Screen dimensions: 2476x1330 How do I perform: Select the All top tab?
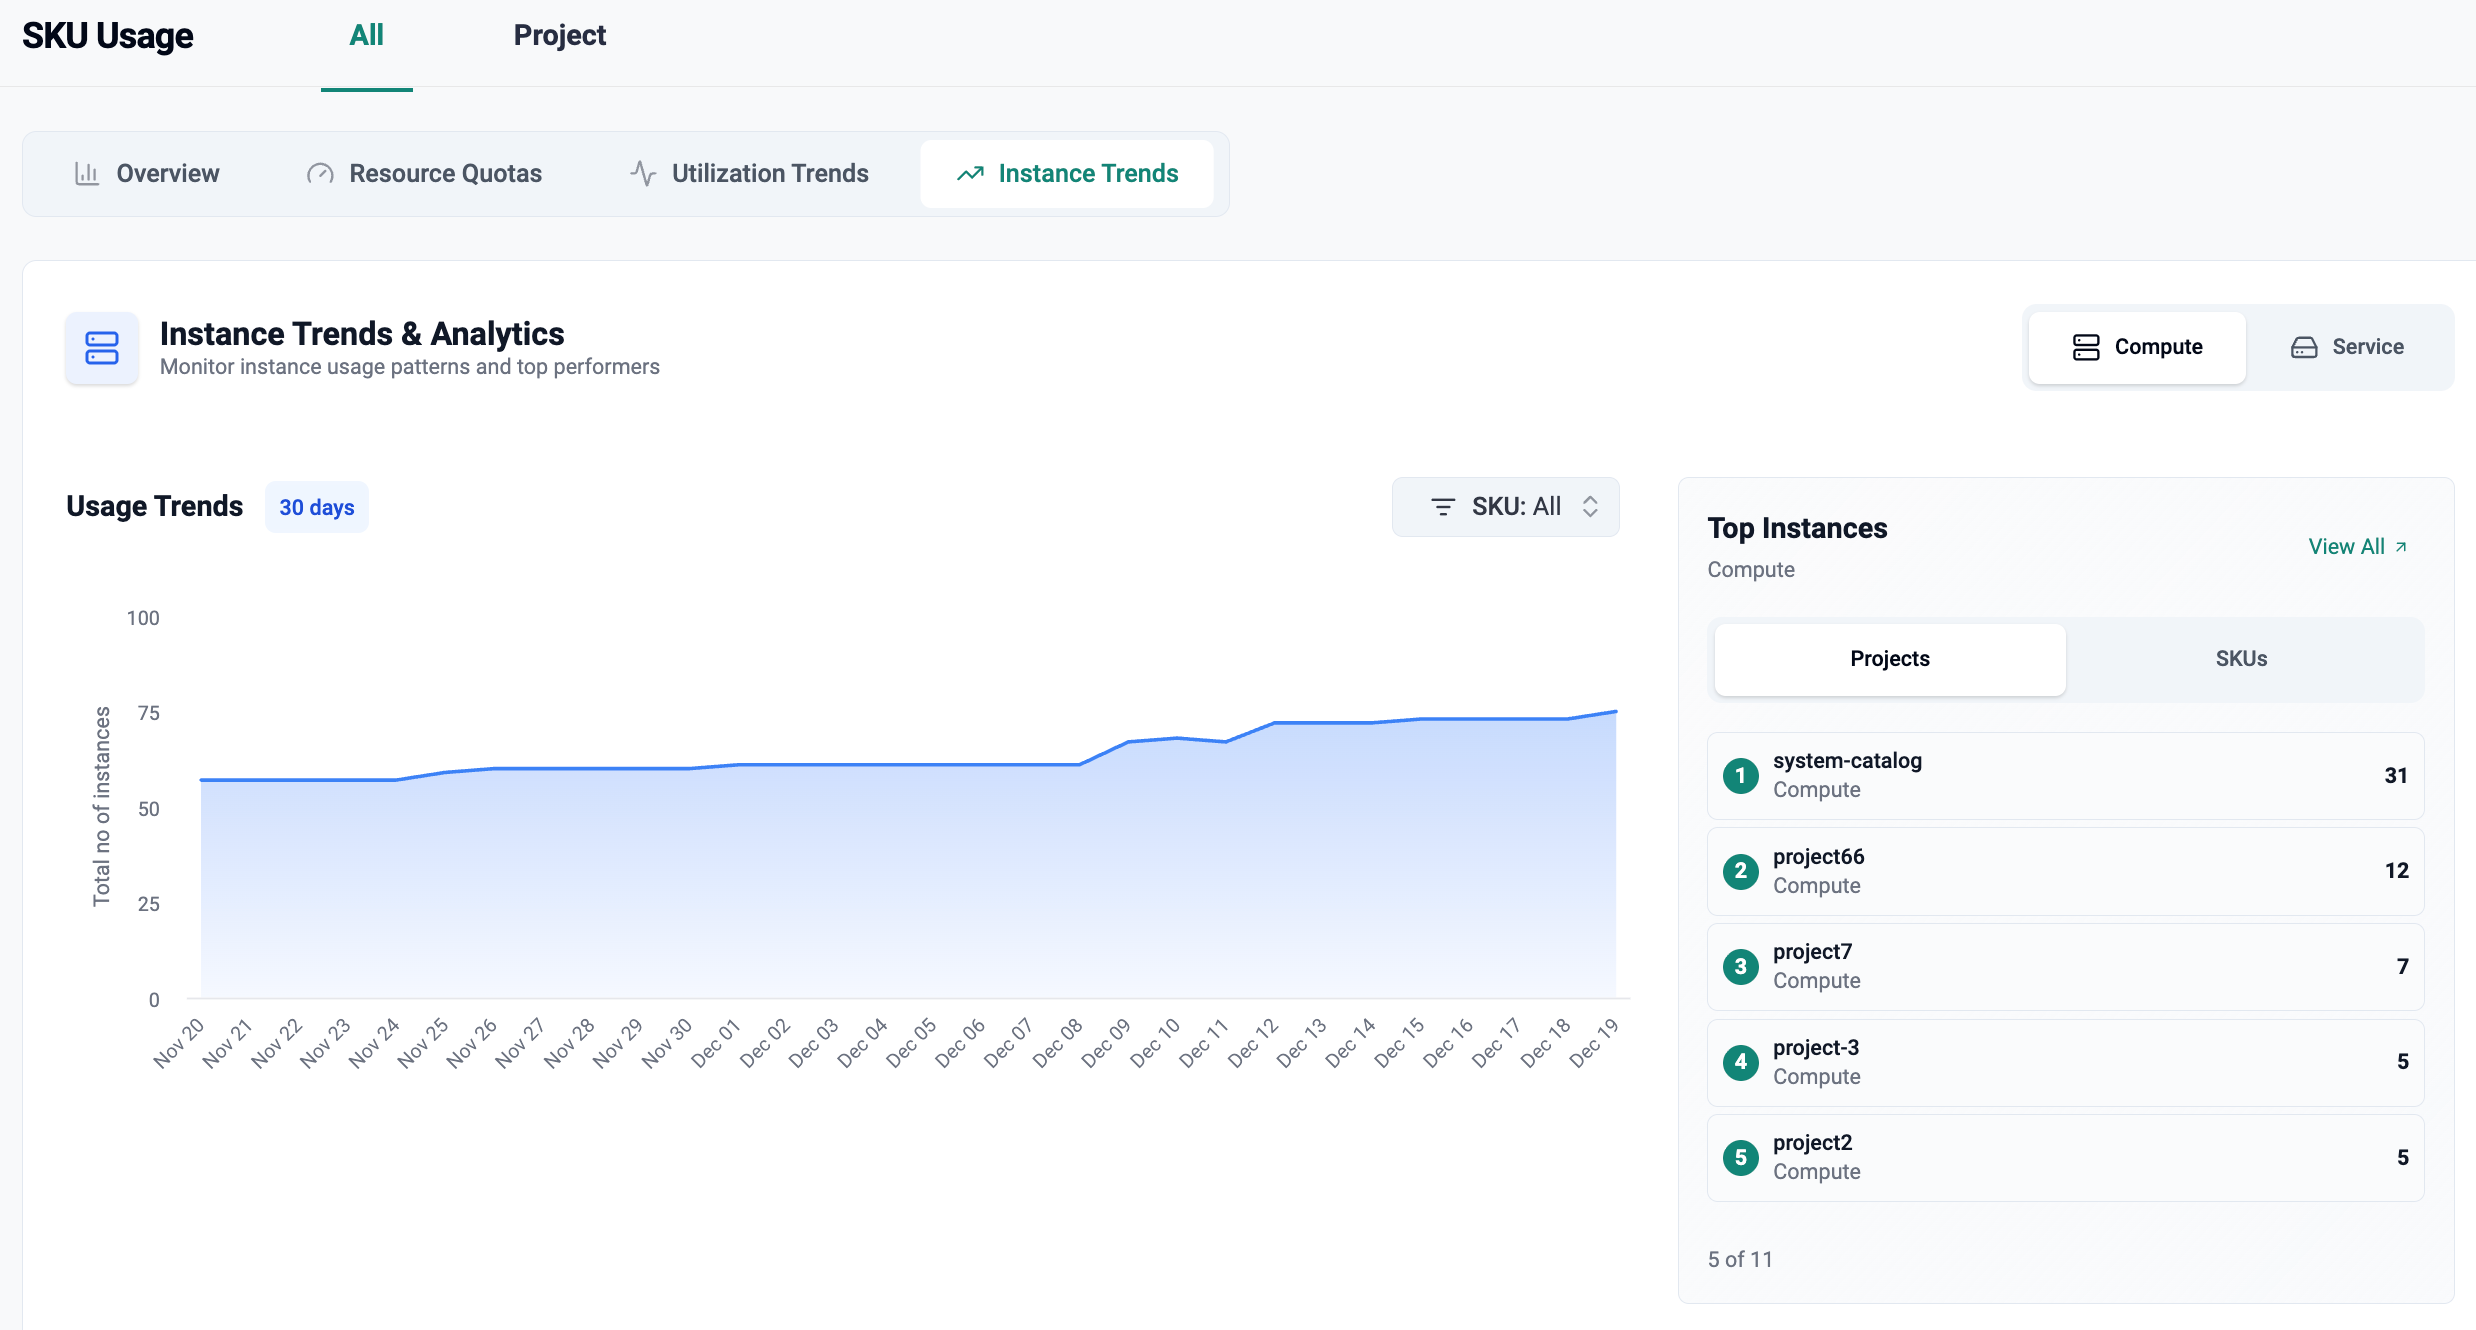coord(366,36)
